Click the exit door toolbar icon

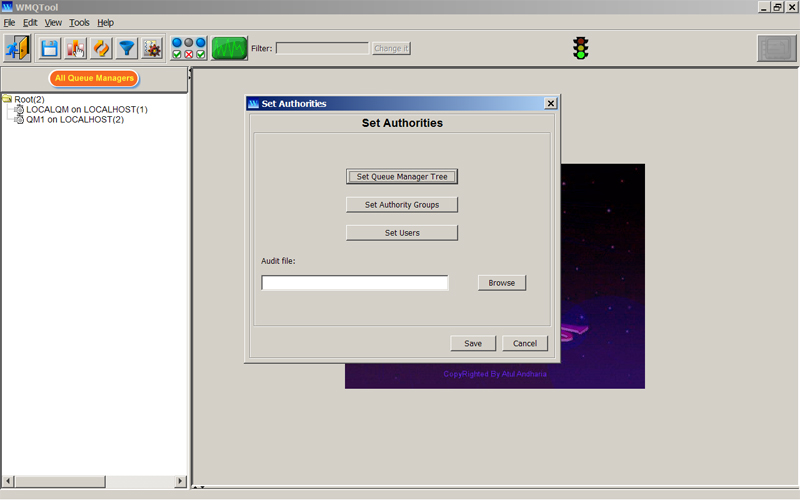(17, 48)
